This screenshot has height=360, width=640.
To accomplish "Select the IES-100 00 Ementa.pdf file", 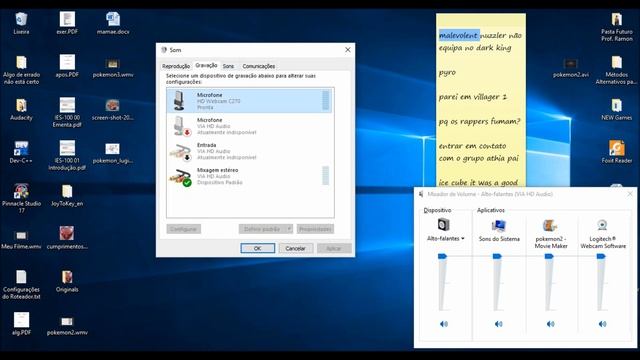I will (67, 112).
